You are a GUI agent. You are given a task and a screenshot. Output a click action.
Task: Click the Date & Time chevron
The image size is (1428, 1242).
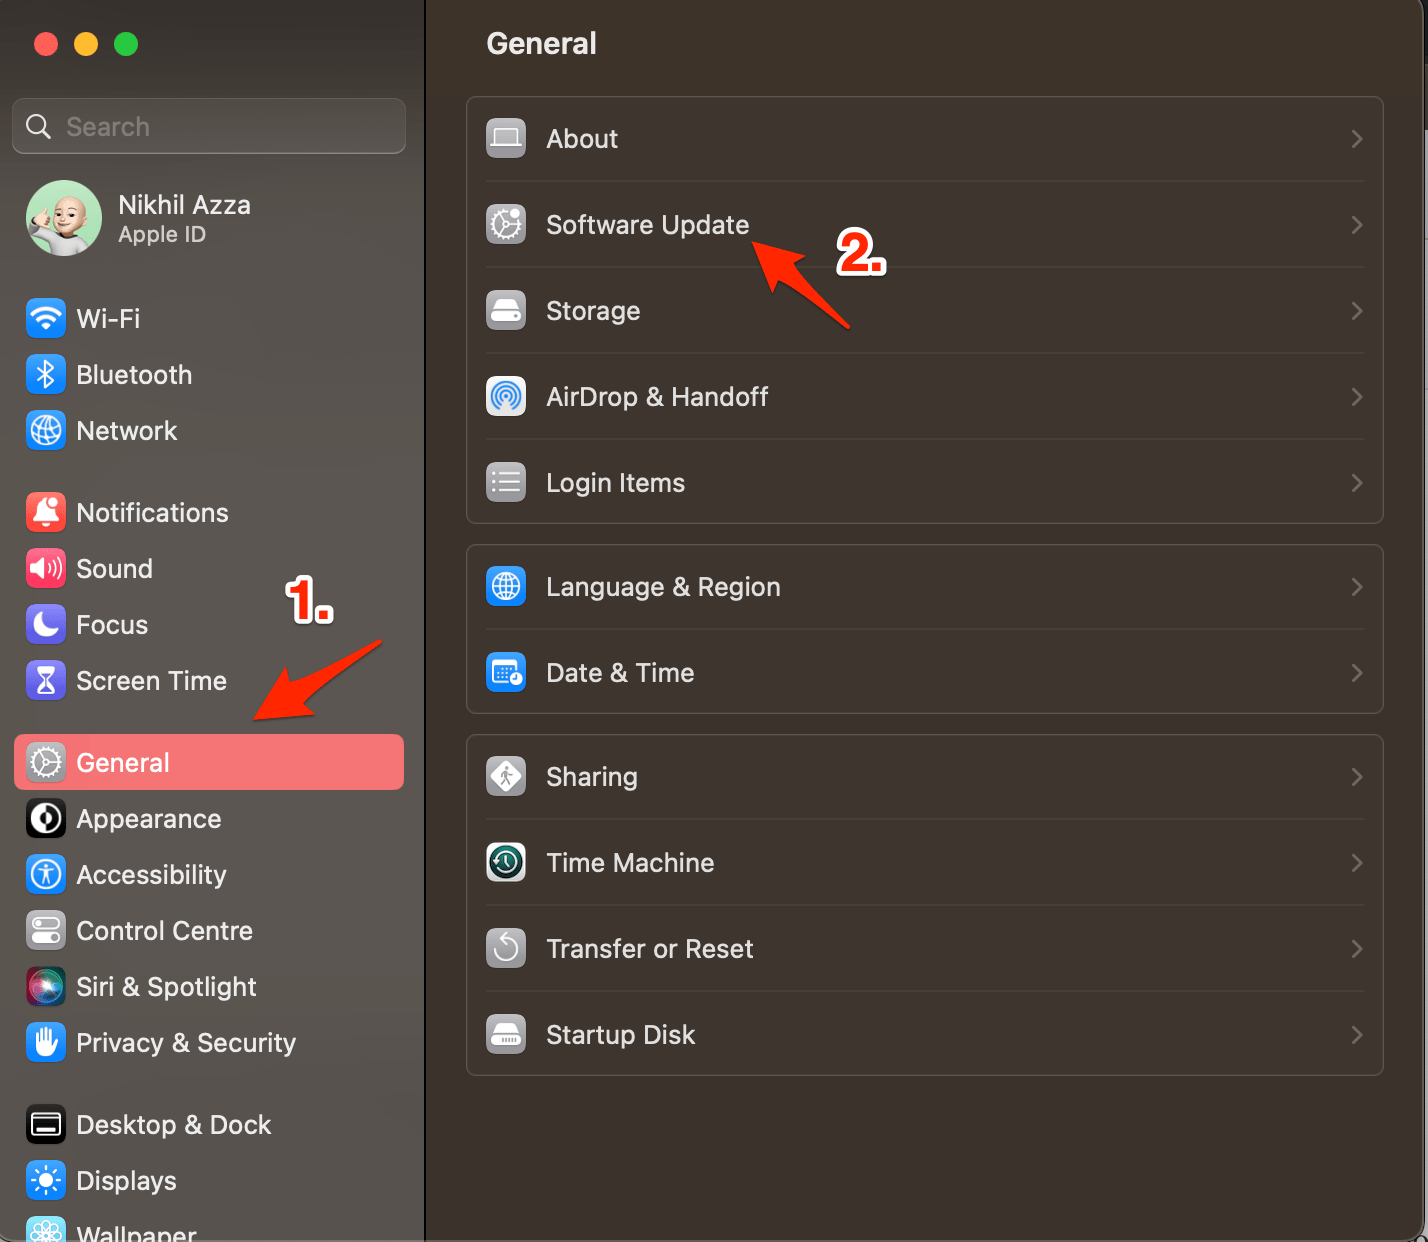1357,673
